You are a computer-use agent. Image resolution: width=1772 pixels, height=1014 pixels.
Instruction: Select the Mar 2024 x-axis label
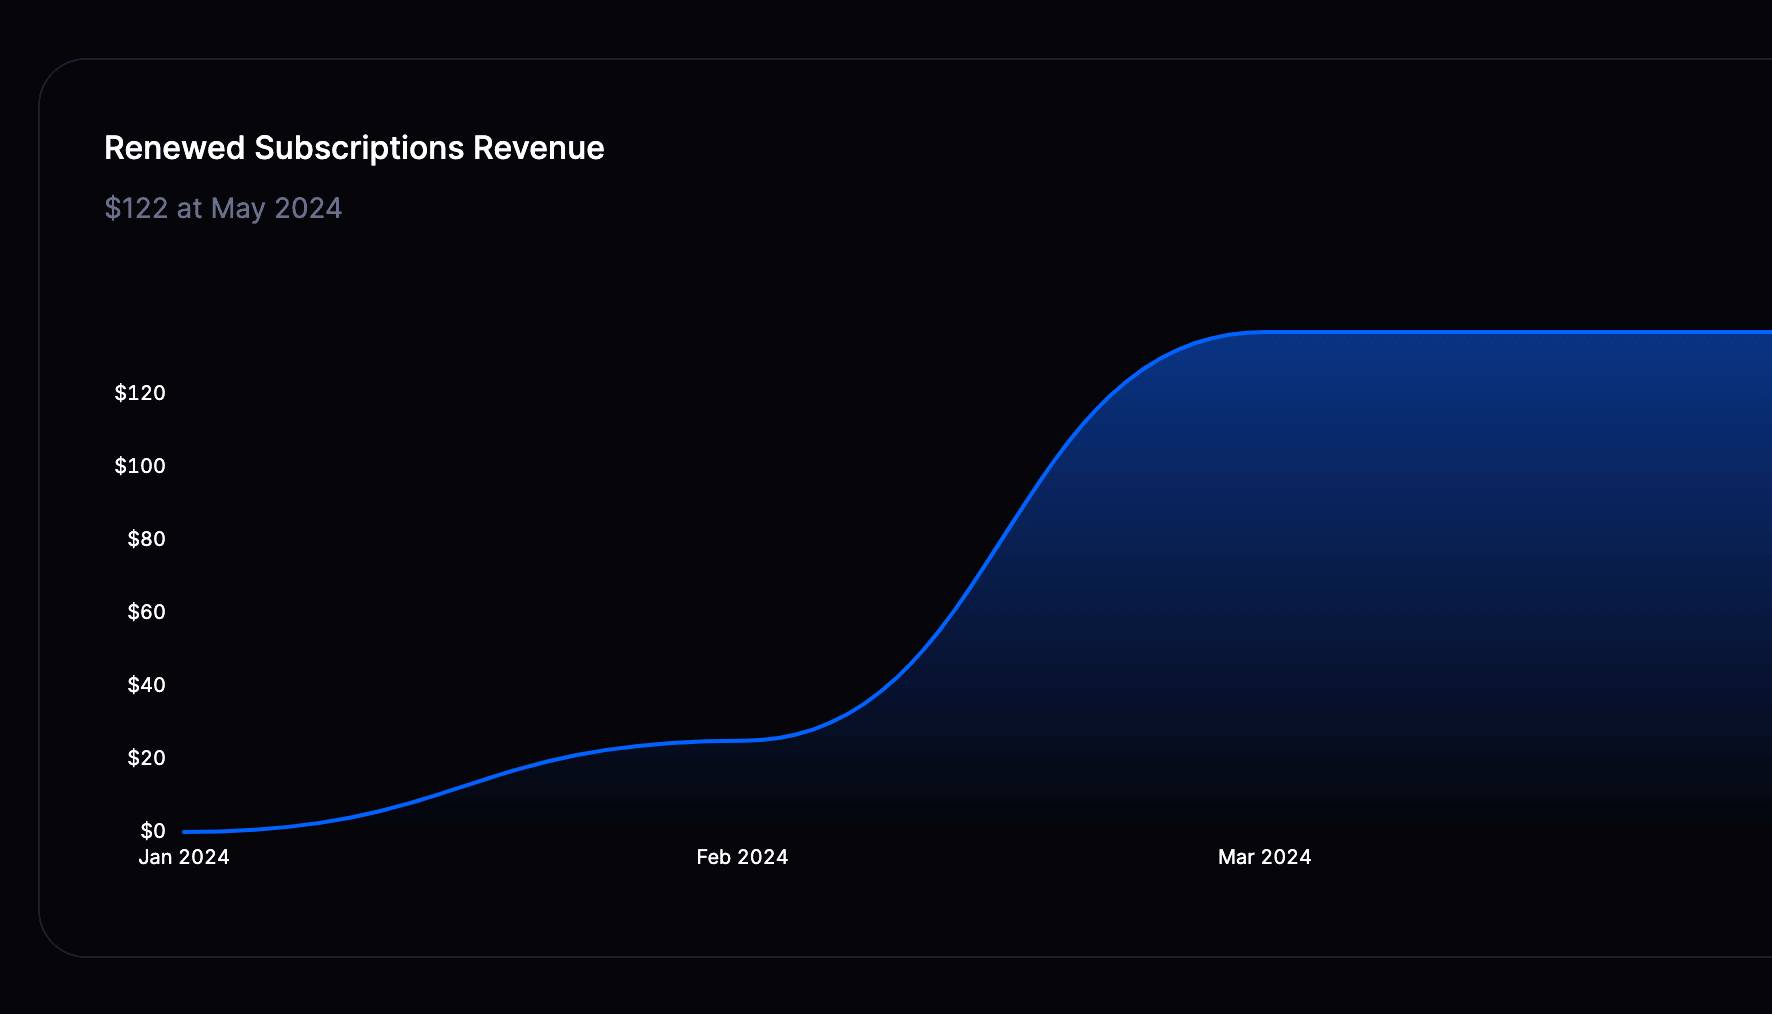1264,857
